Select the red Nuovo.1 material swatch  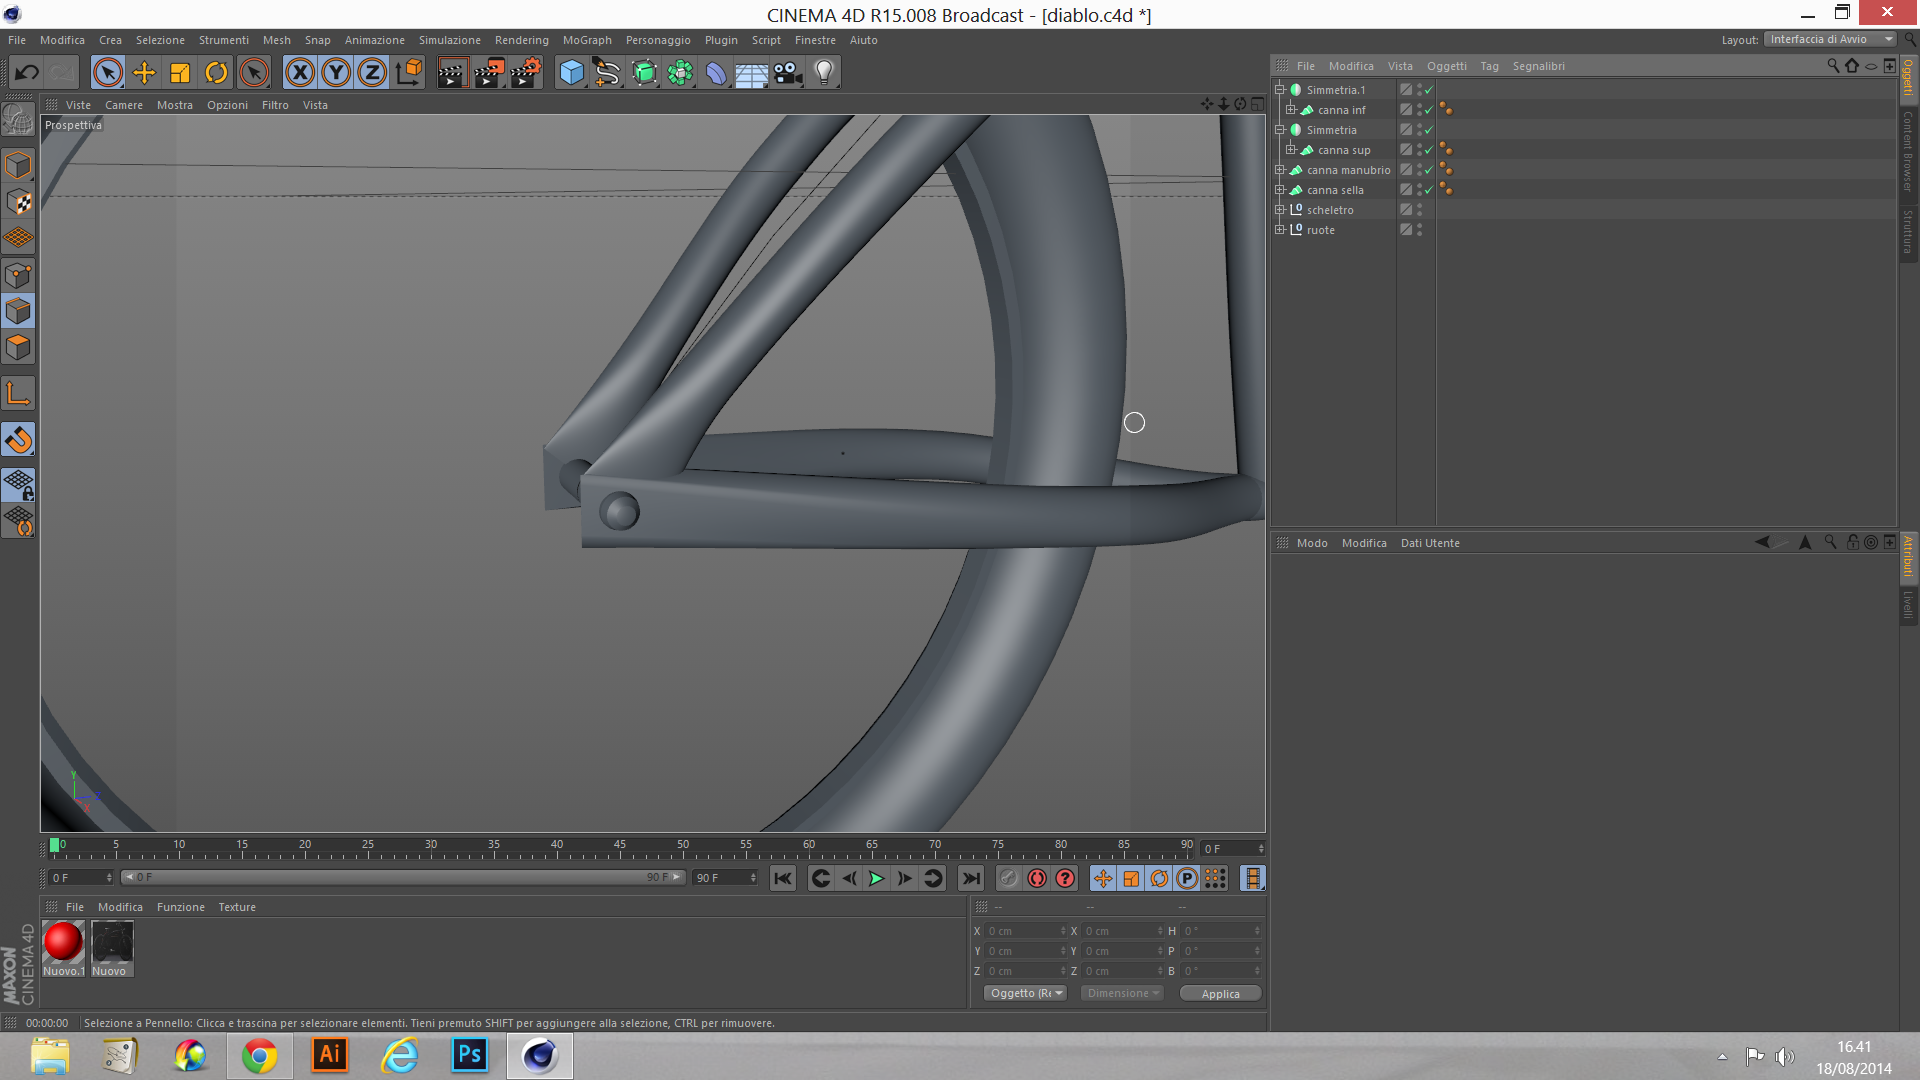point(63,942)
